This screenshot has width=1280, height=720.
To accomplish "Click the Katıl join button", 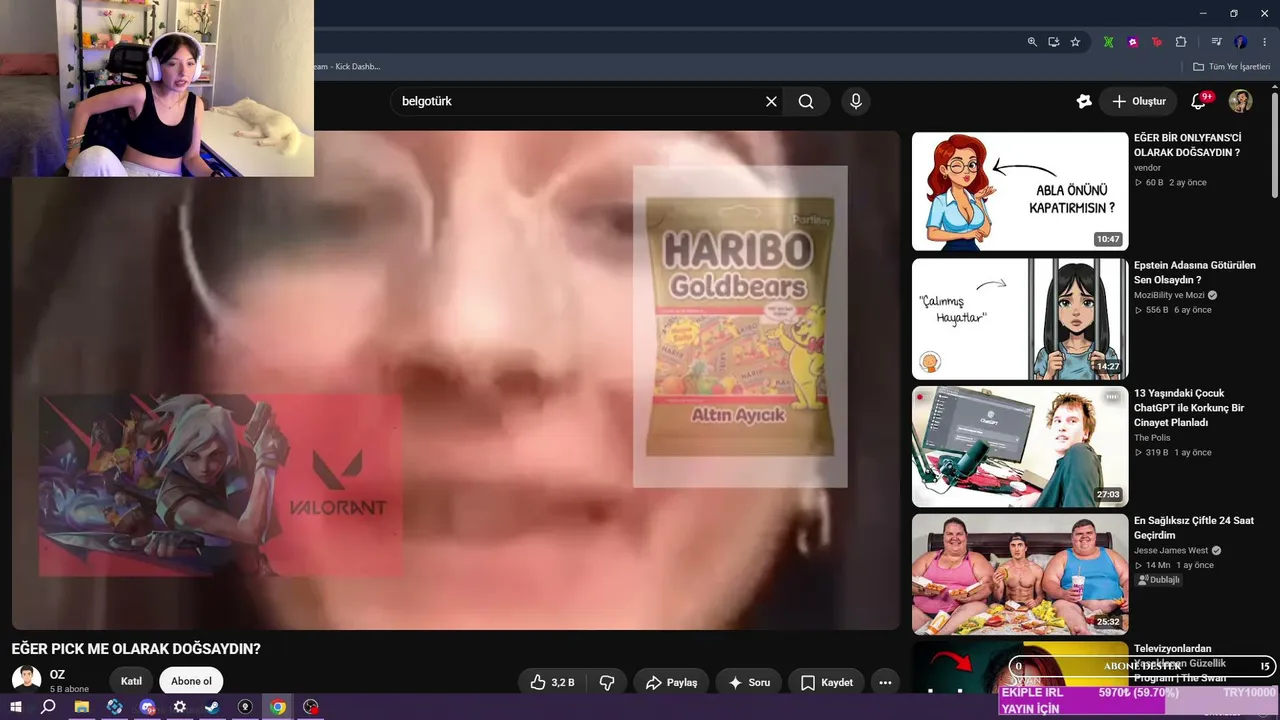I will 131,681.
